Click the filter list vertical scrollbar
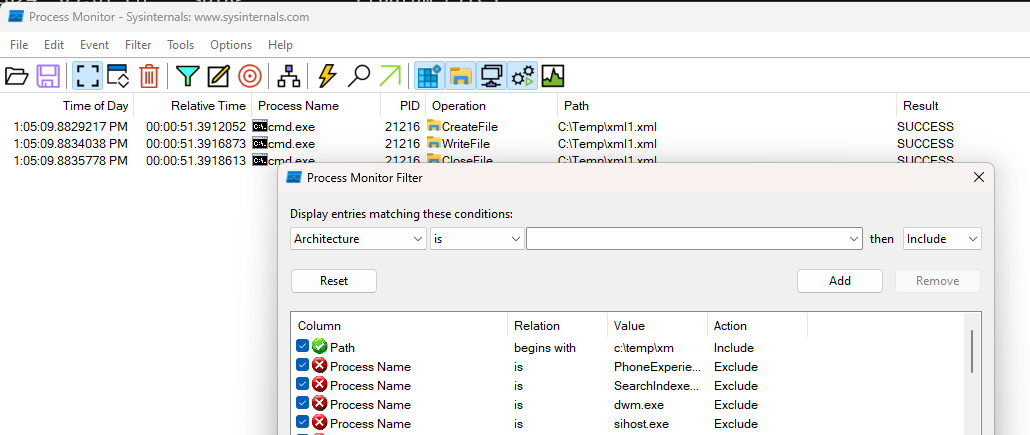The width and height of the screenshot is (1030, 435). tap(973, 351)
